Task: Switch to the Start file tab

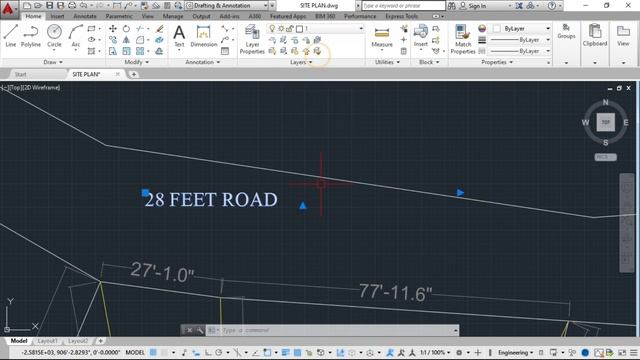Action: point(20,74)
